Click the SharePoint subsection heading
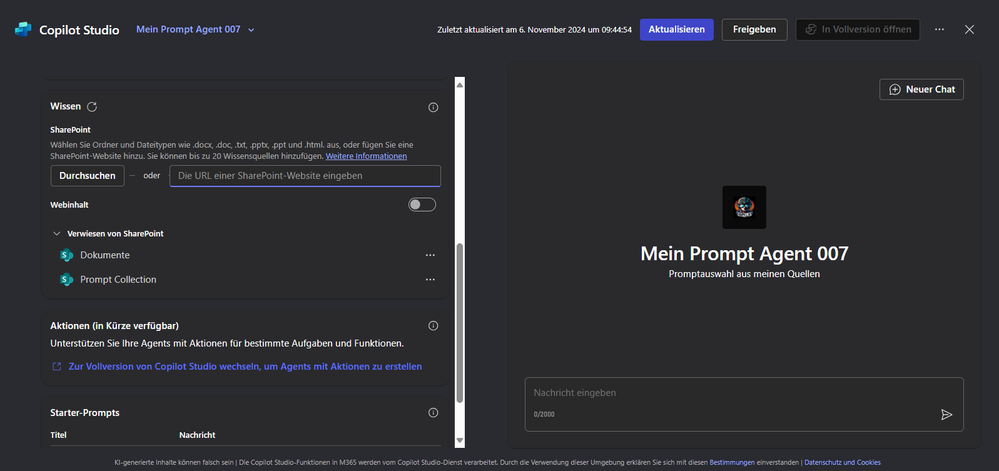This screenshot has height=471, width=999. 70,129
